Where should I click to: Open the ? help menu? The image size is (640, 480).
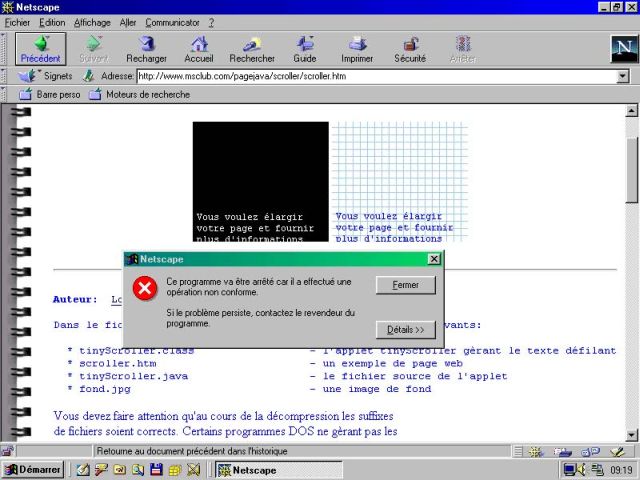211,22
